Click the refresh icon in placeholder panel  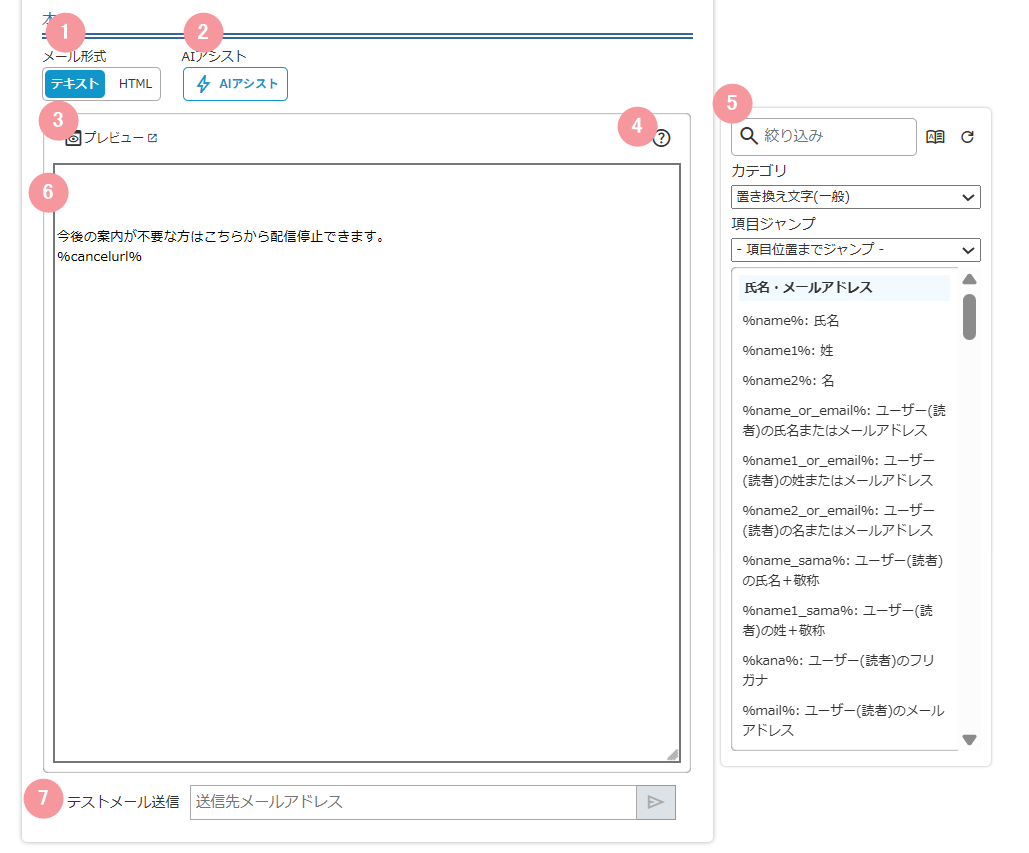(967, 137)
